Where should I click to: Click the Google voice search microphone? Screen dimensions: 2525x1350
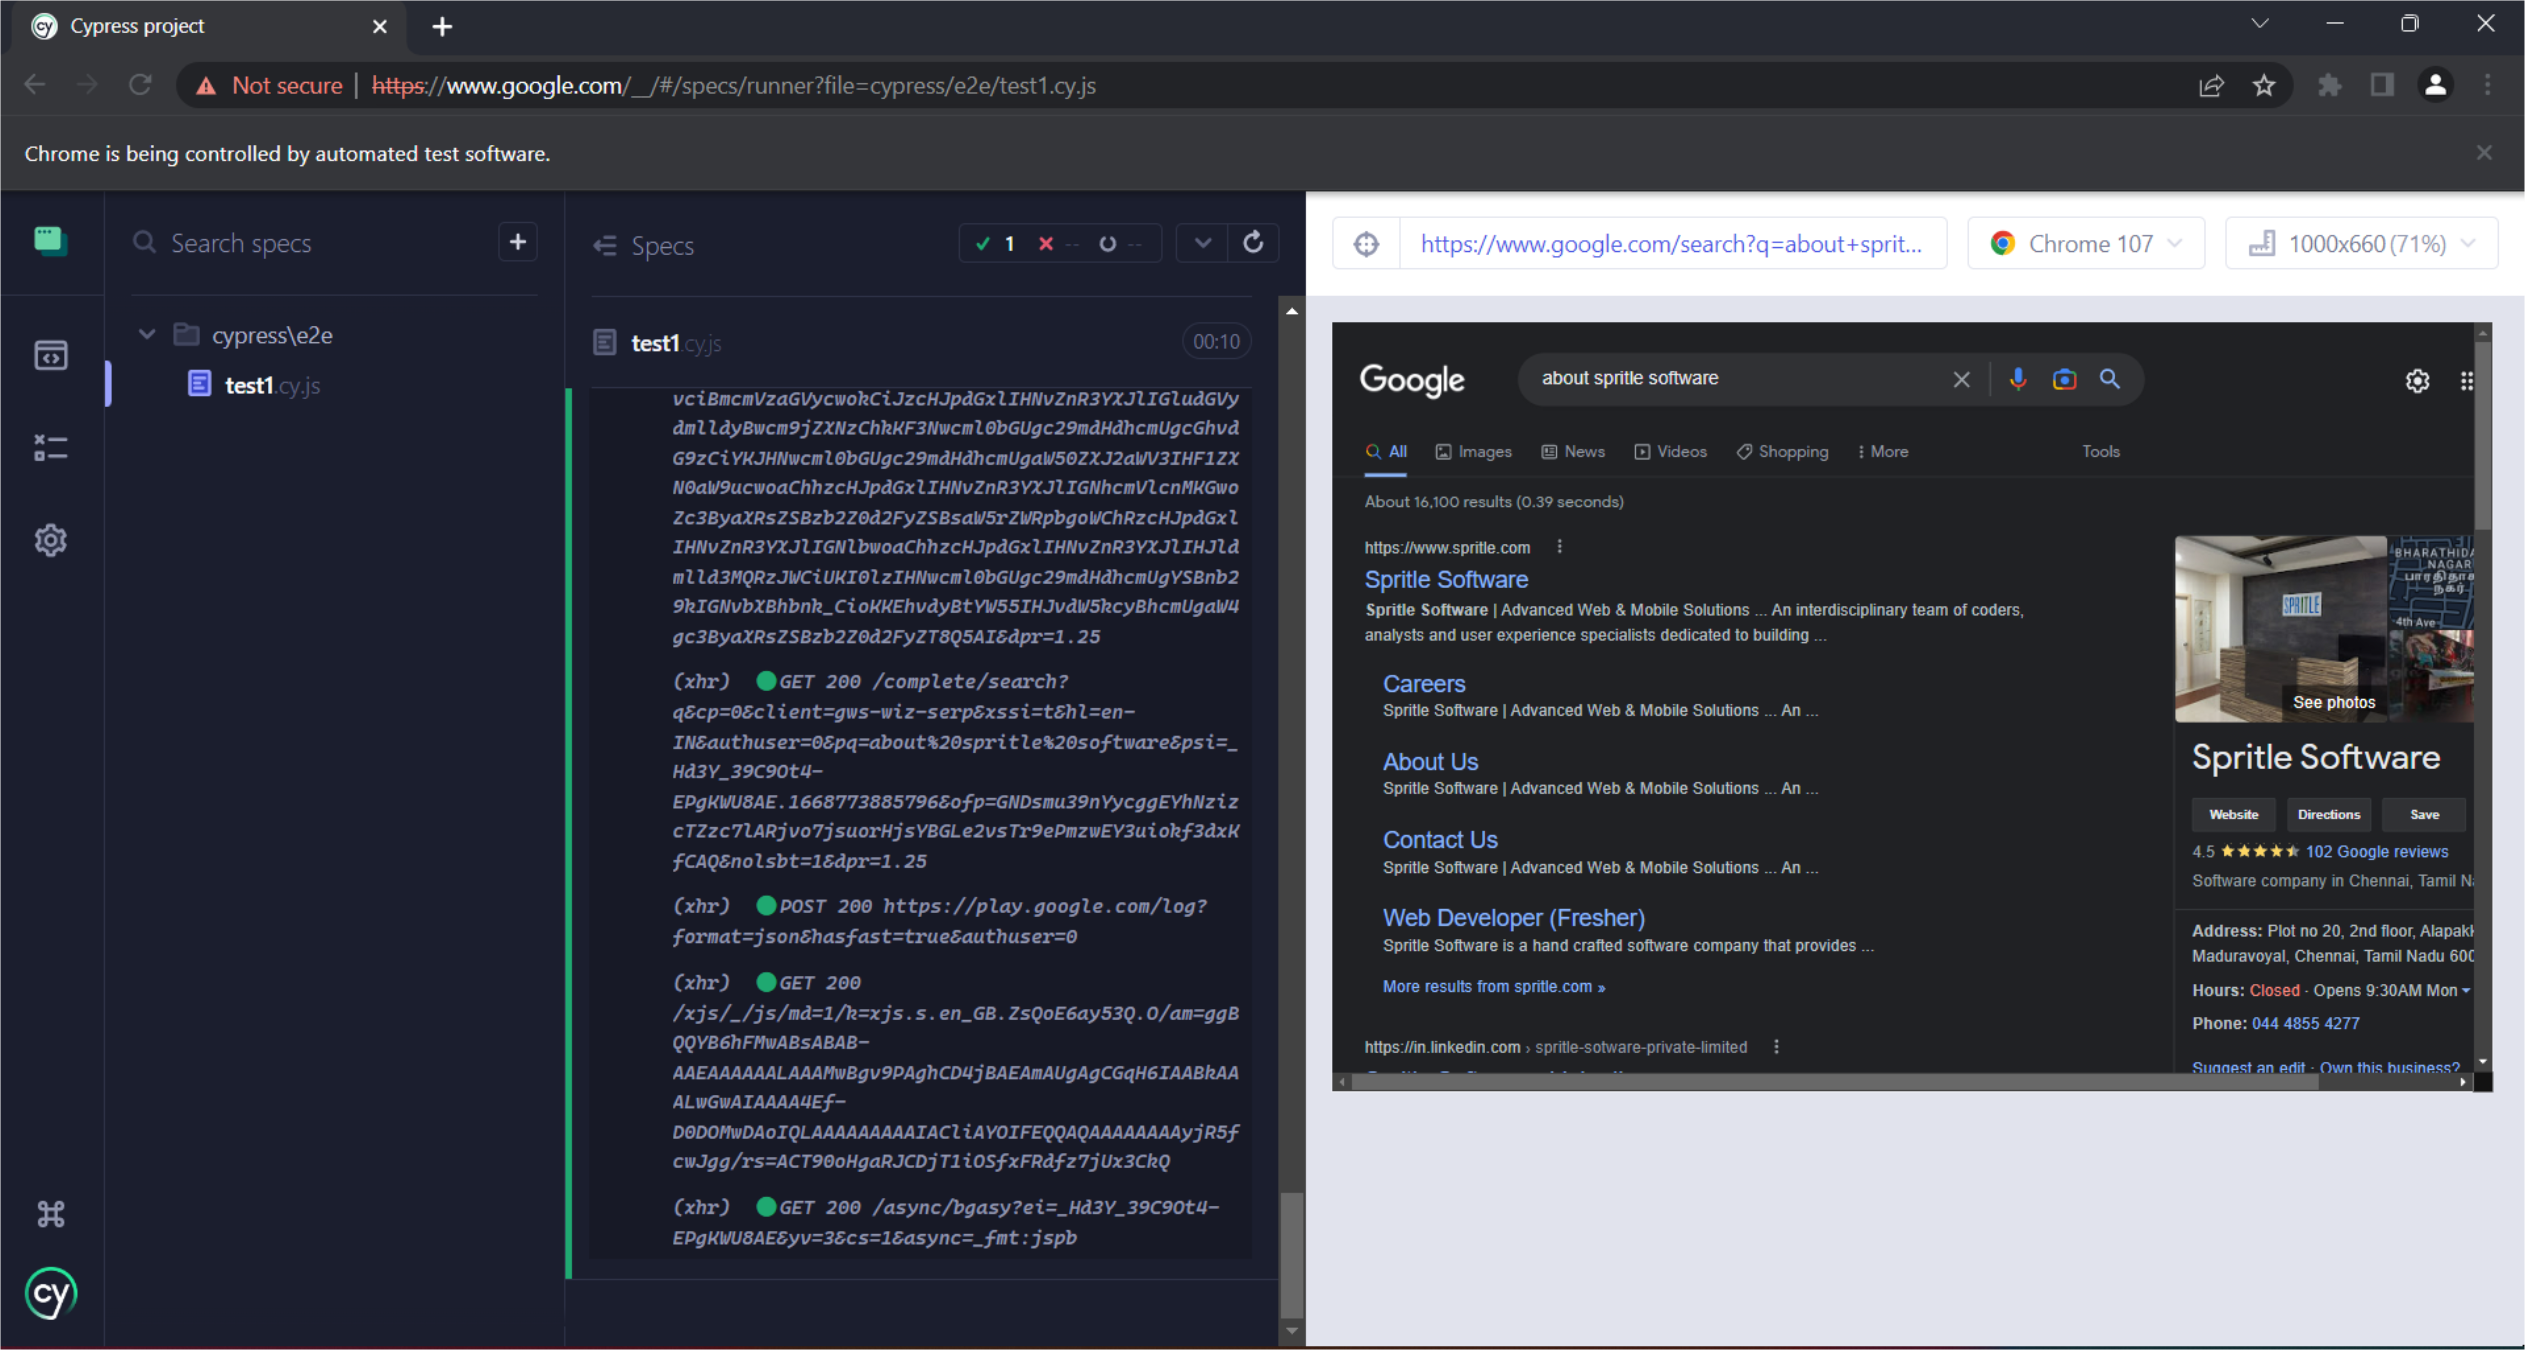2017,379
